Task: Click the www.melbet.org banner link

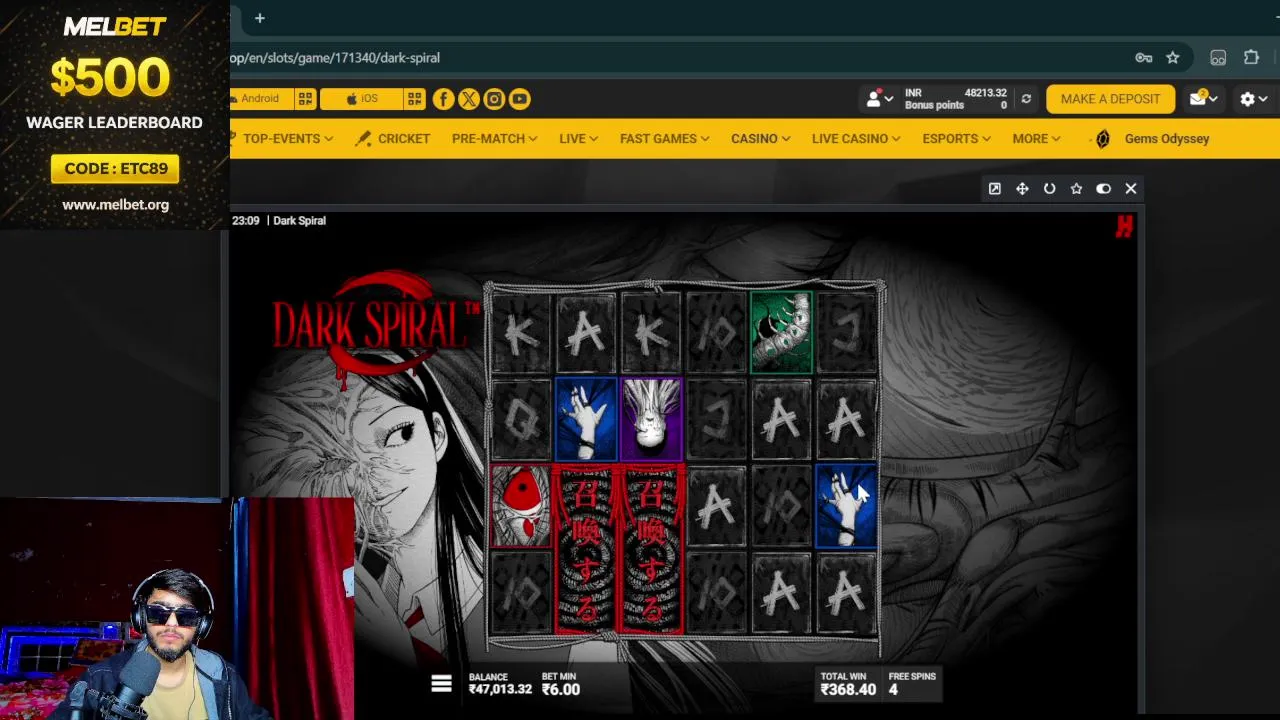Action: tap(115, 205)
